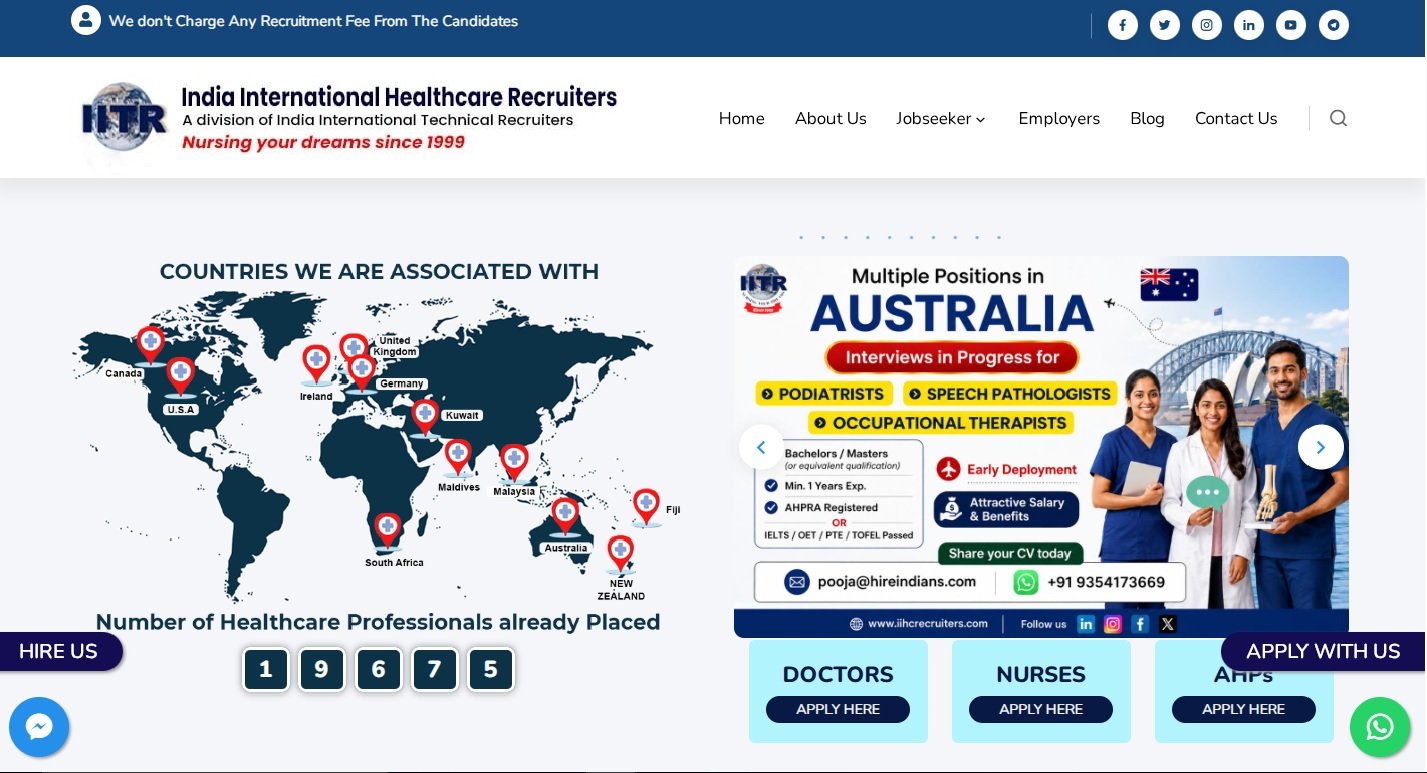Click the Ireland location pin
The width and height of the screenshot is (1427, 773).
316,365
